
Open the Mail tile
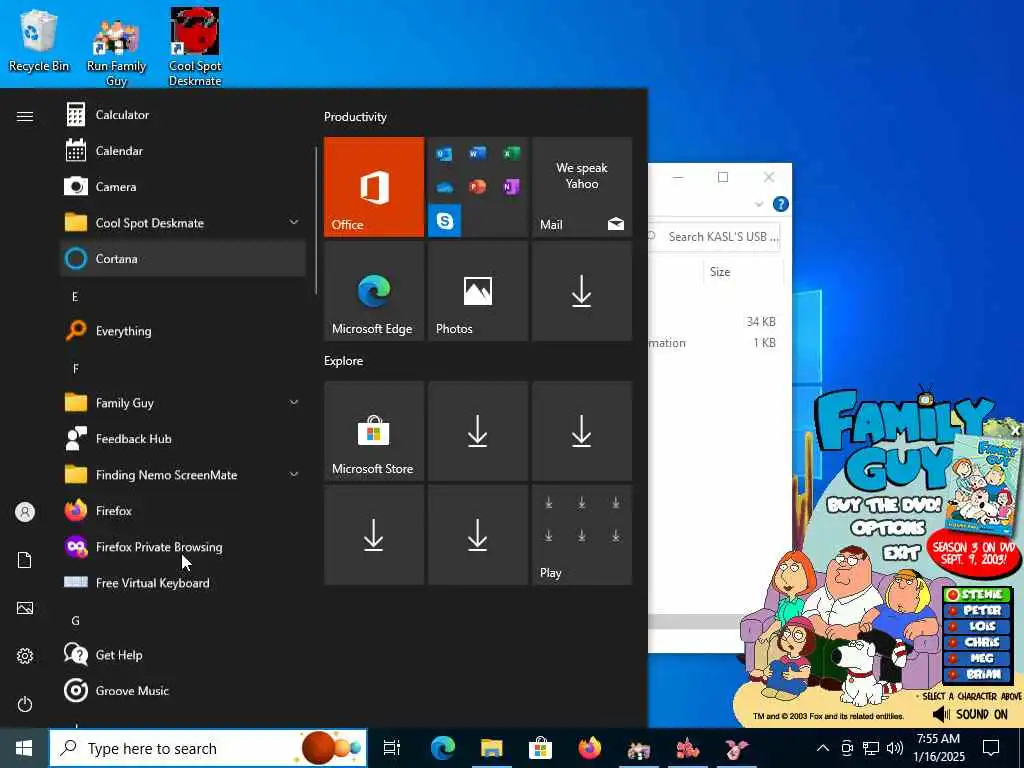point(582,187)
